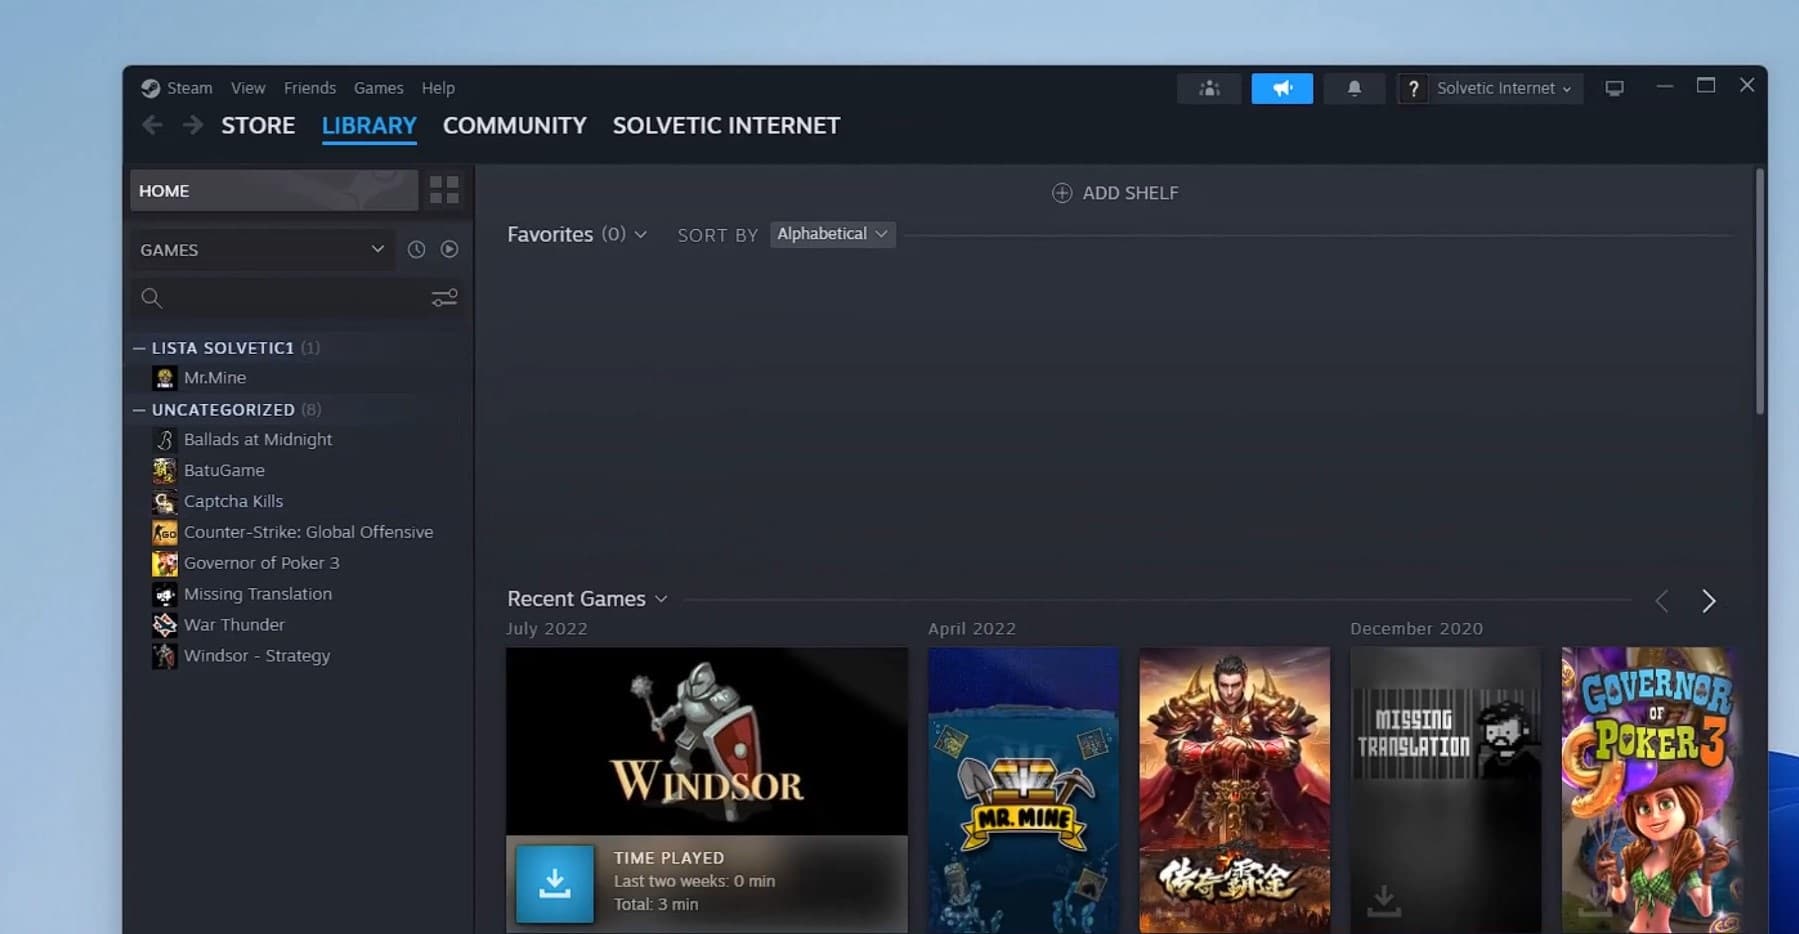
Task: Click inside the library search field
Action: coord(296,298)
